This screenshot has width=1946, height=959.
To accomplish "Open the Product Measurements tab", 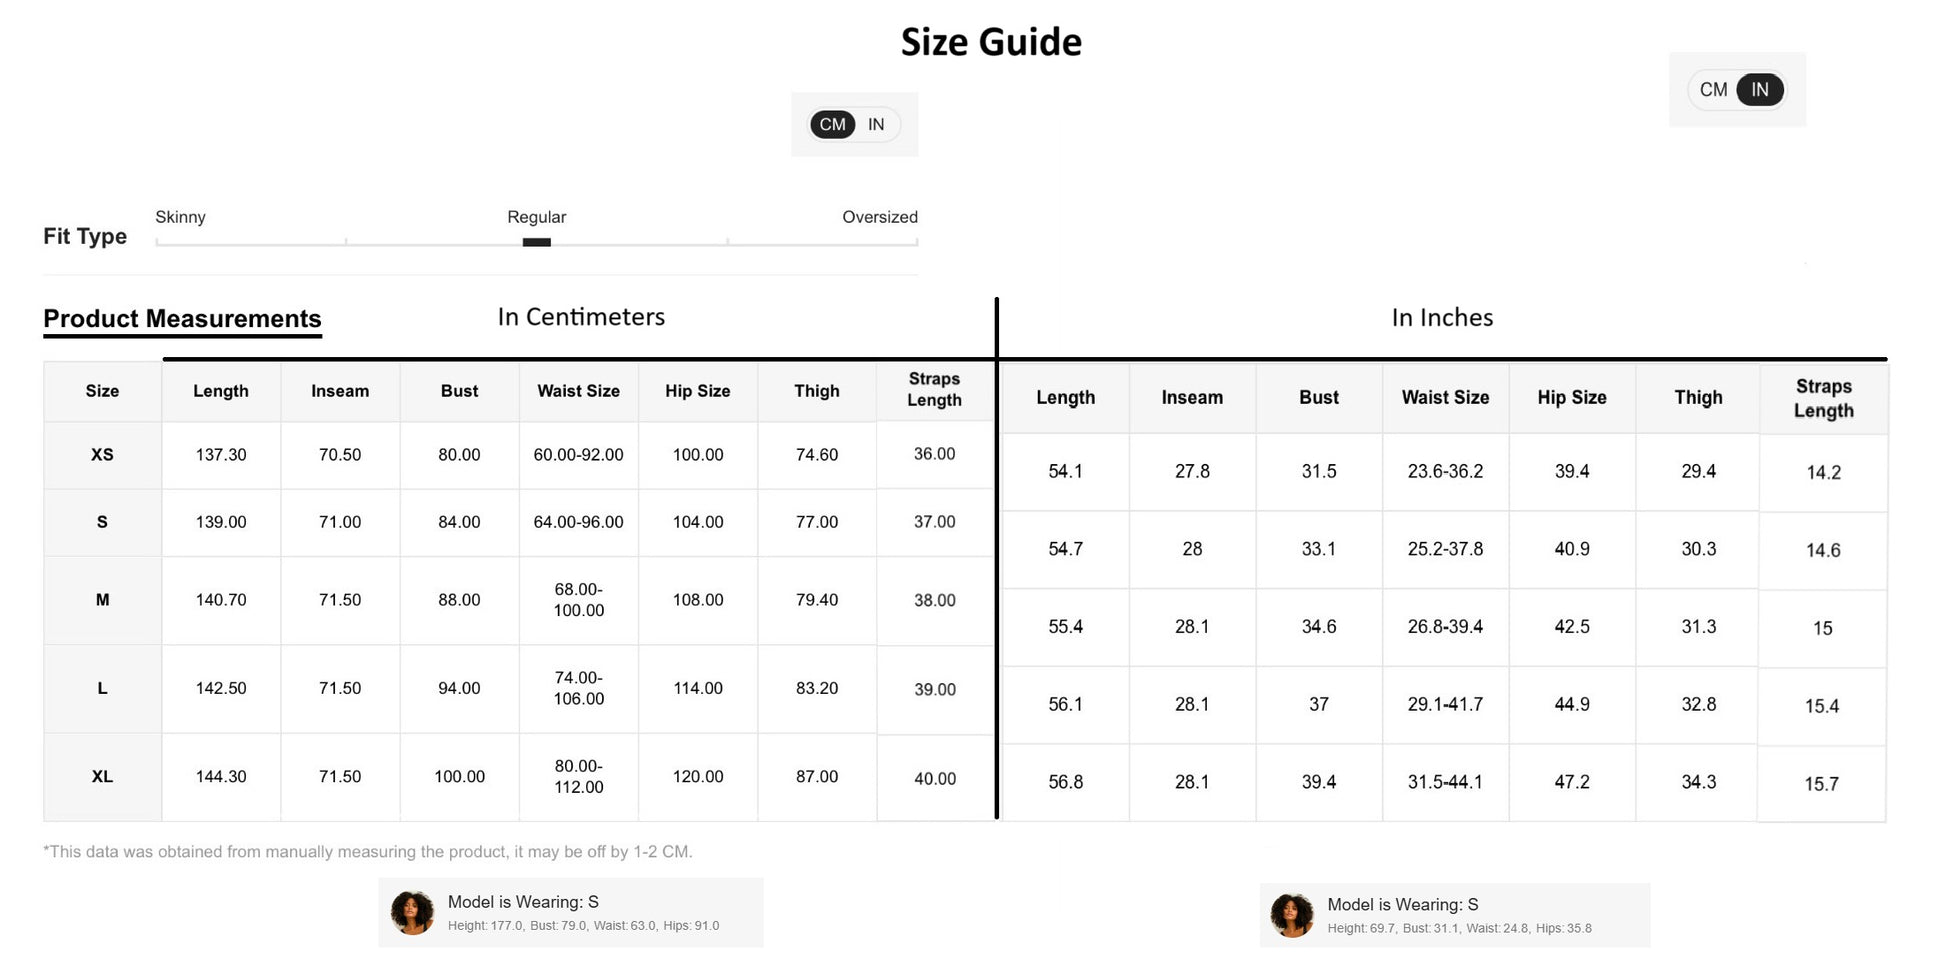I will coord(182,319).
